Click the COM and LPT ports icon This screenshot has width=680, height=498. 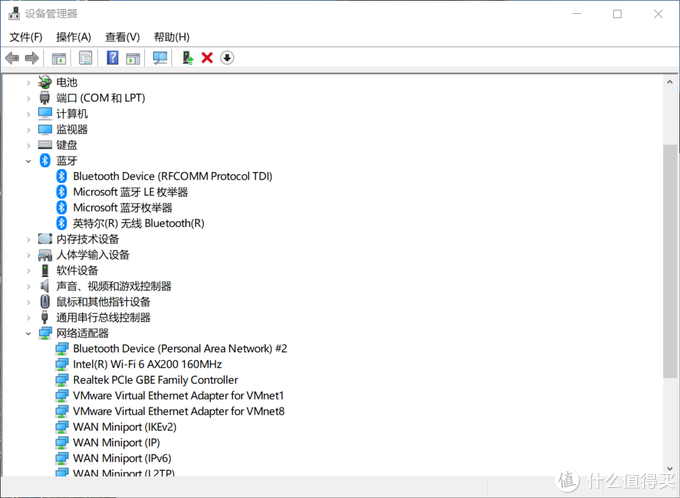coord(45,98)
